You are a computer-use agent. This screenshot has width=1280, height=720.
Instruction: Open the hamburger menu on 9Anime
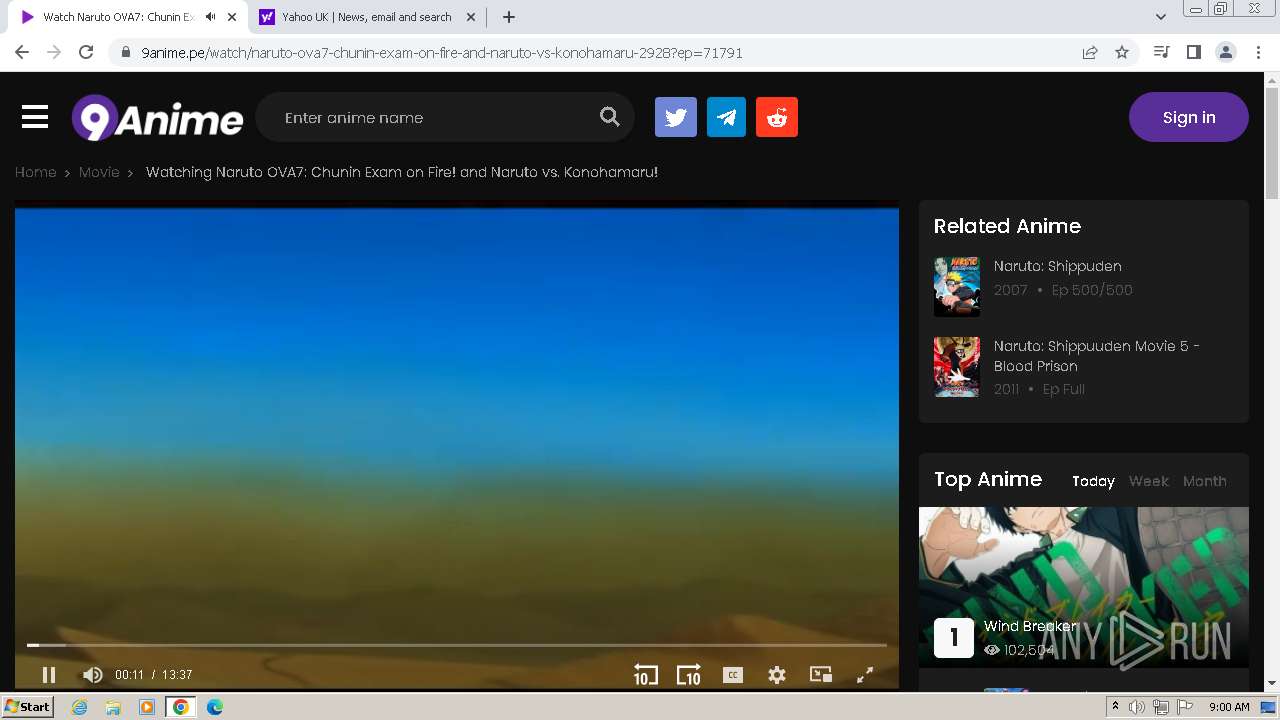pyautogui.click(x=35, y=117)
